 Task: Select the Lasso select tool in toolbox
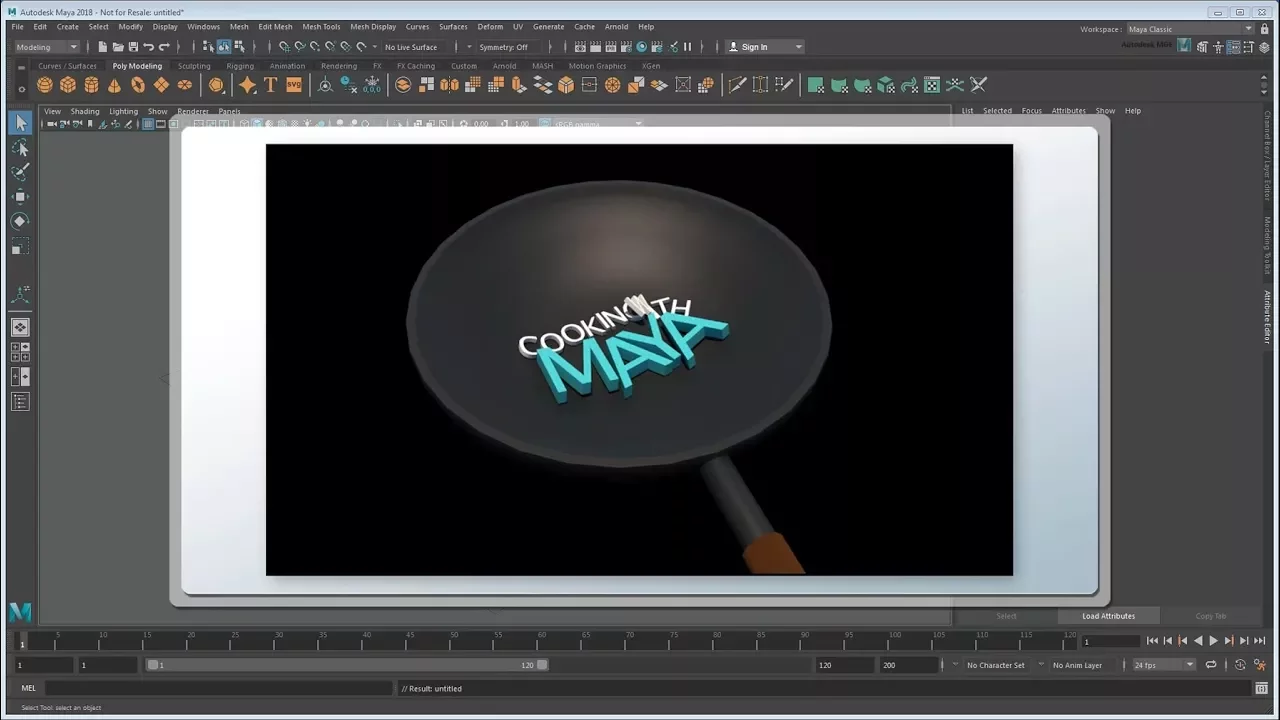point(21,148)
